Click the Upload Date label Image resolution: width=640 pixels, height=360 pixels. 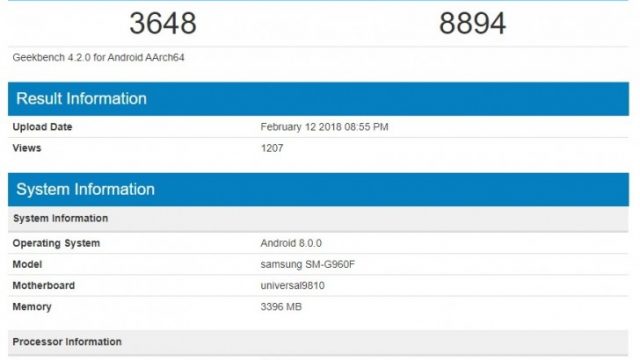(42, 127)
